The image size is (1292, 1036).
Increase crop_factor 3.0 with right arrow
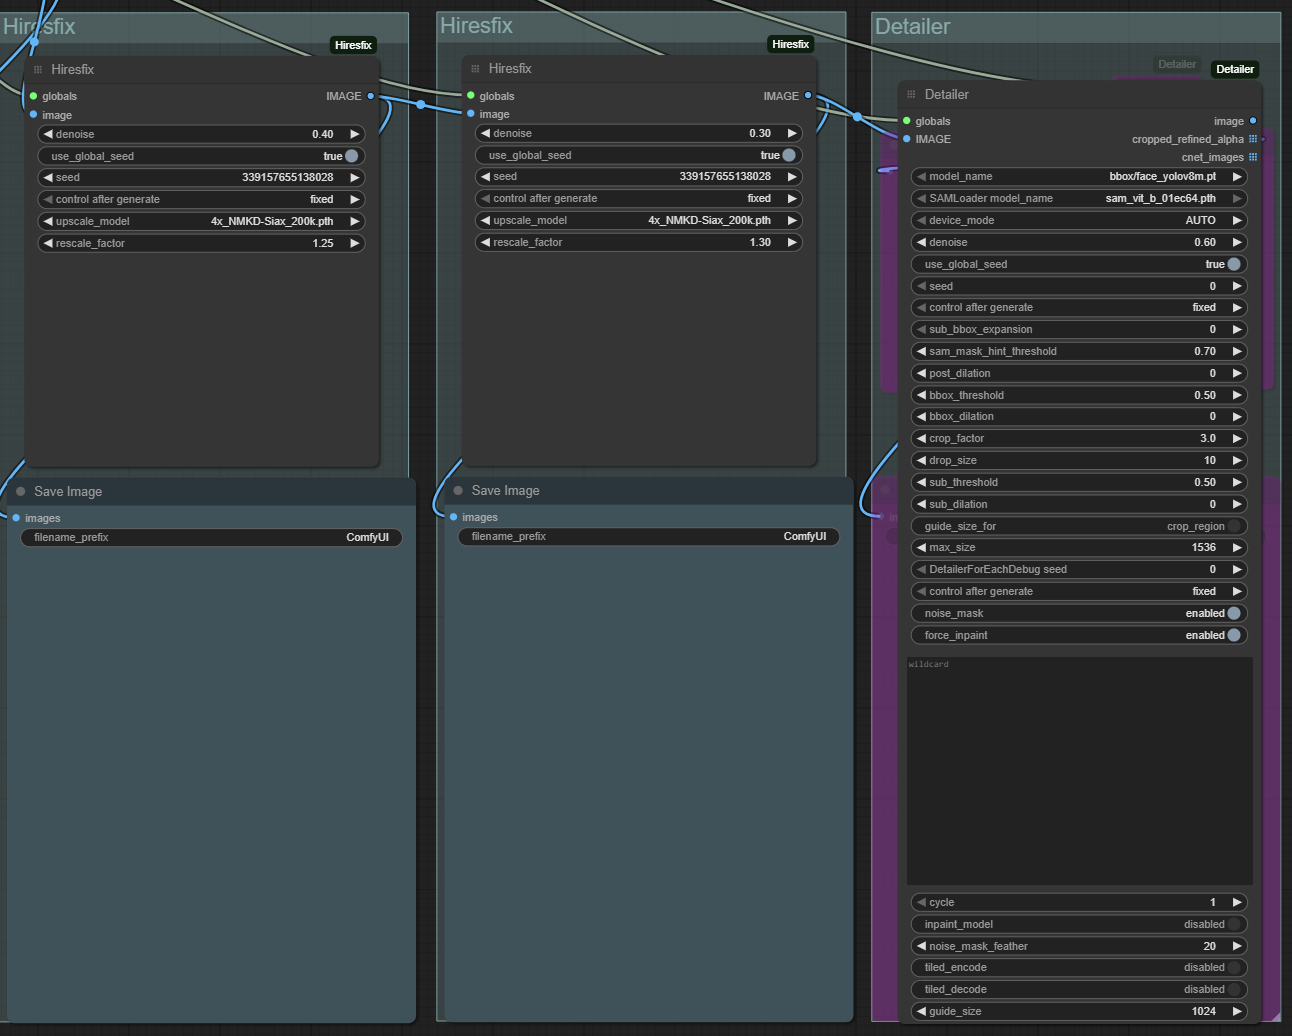(x=1237, y=438)
